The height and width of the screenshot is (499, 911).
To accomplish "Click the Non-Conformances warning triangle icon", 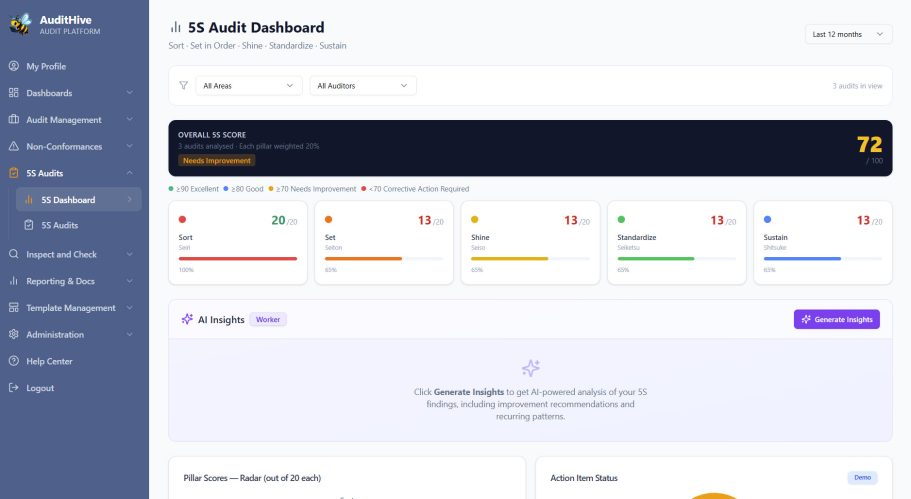I will coord(14,146).
